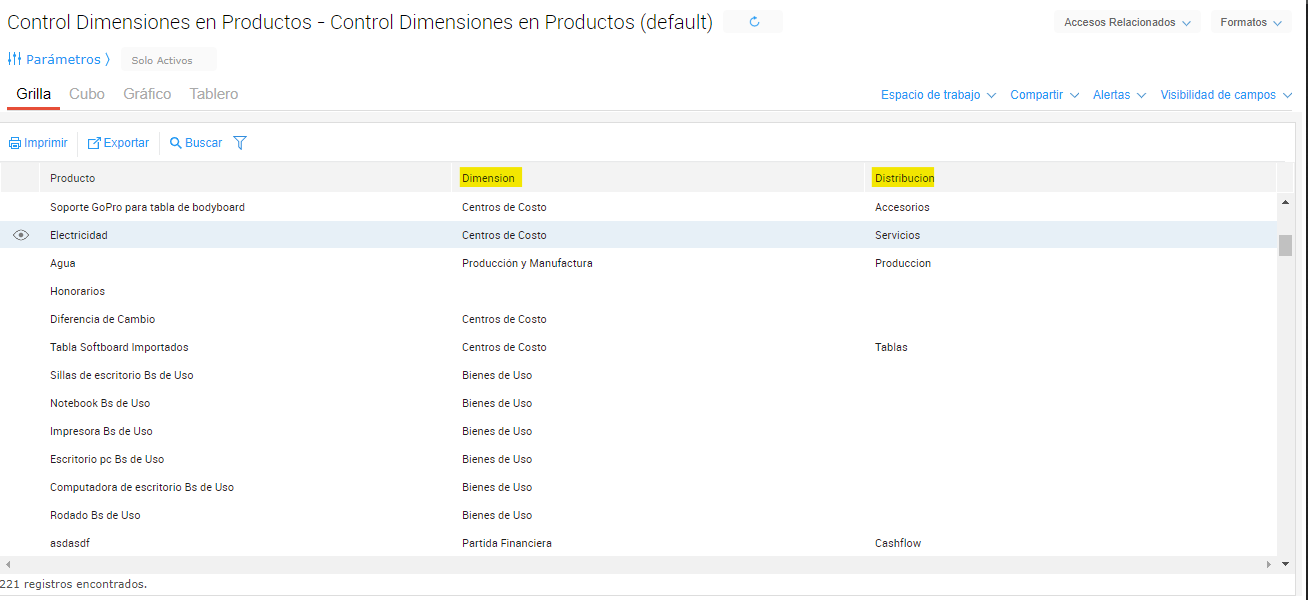Click the Imprimir printer icon

(15, 143)
